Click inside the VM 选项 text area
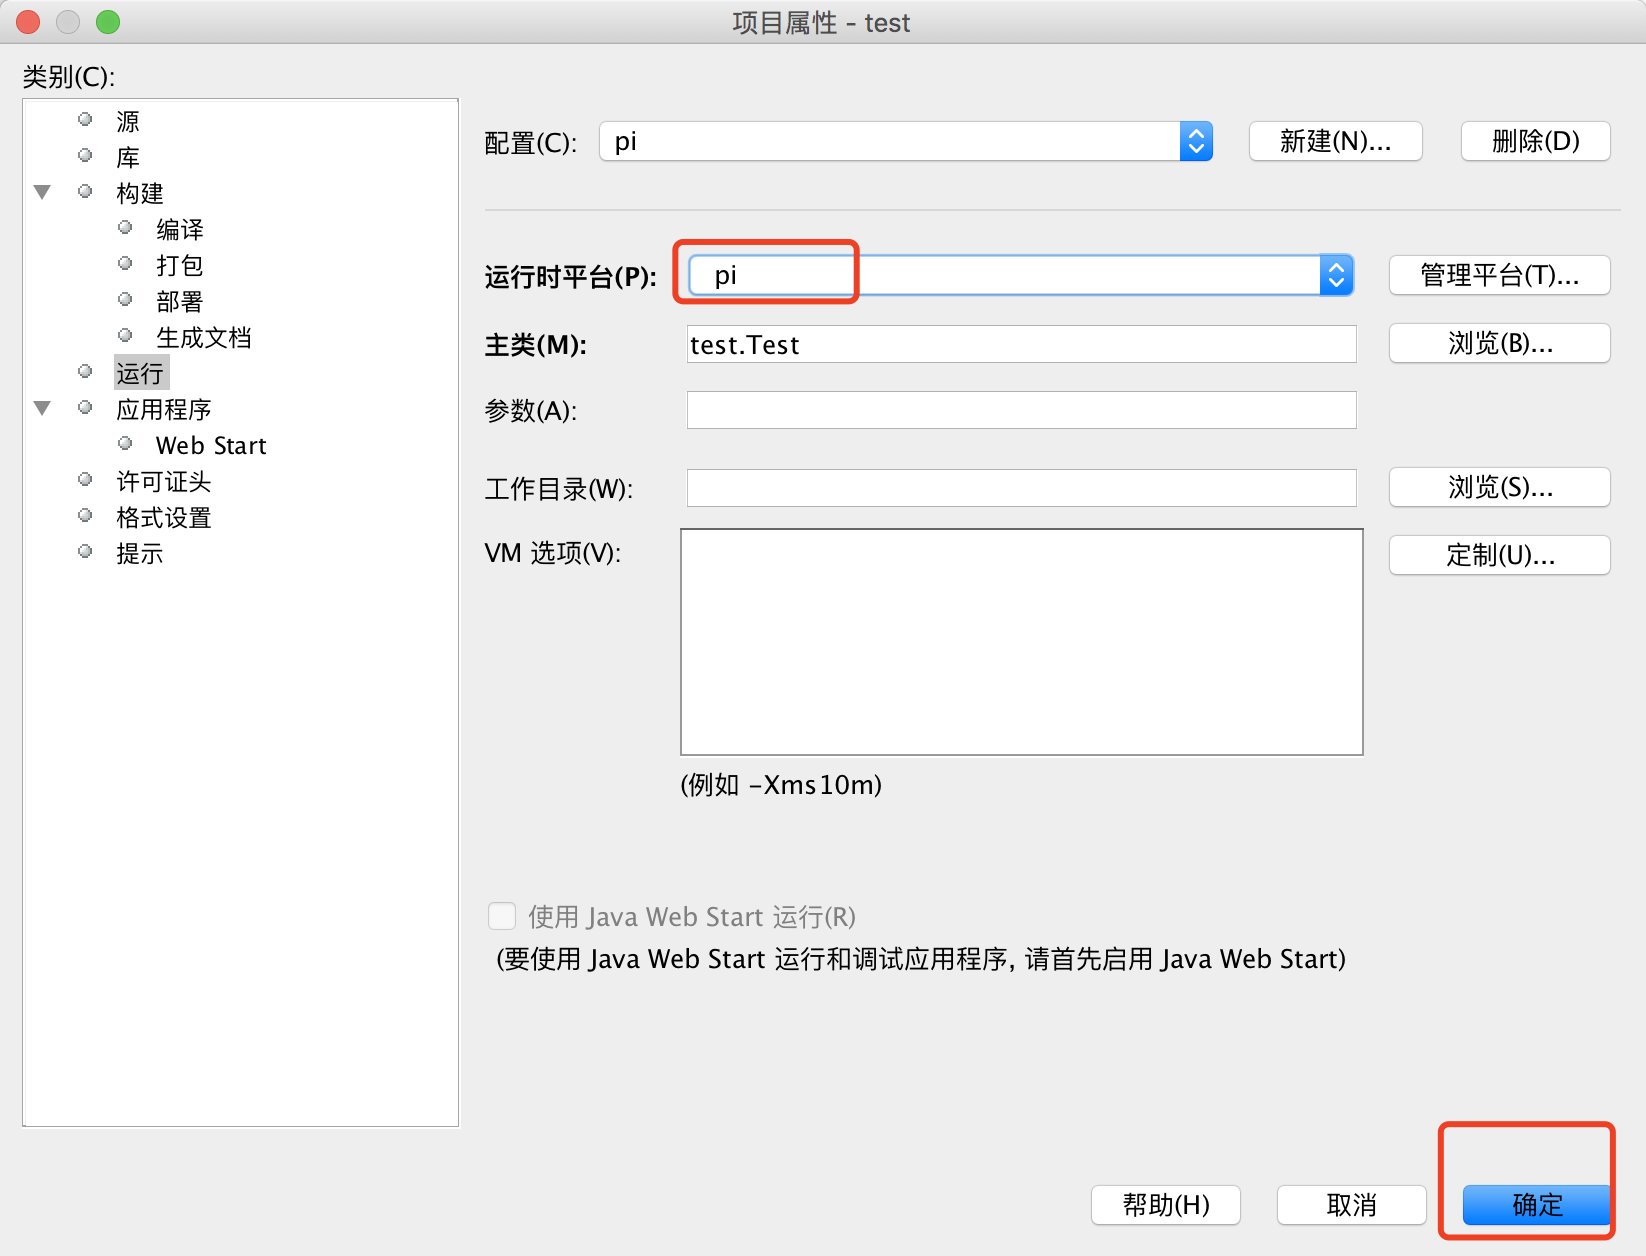 [x=1022, y=642]
